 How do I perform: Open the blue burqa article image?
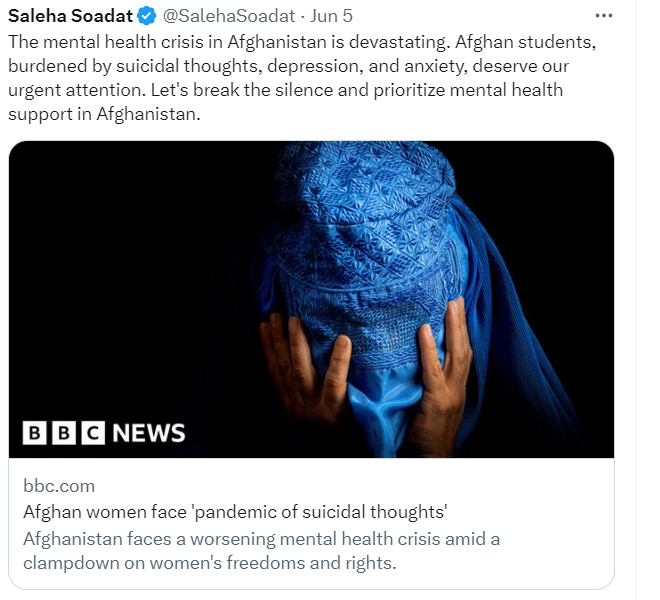311,299
